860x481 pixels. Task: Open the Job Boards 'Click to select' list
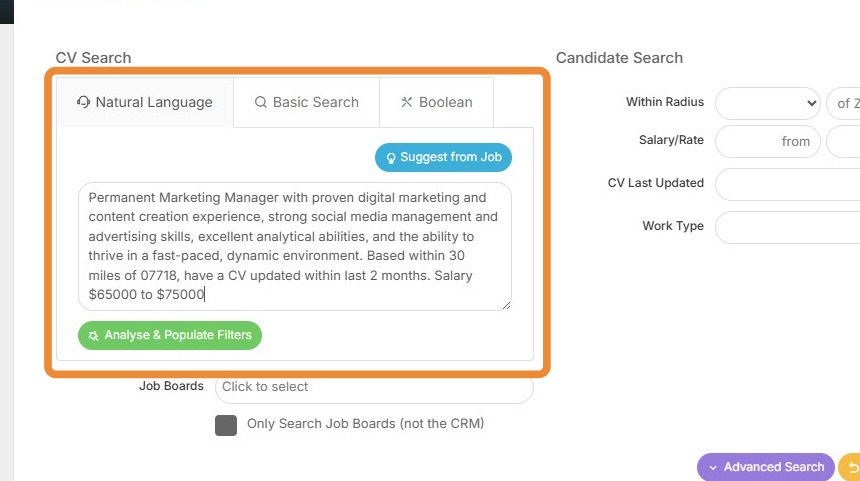374,387
